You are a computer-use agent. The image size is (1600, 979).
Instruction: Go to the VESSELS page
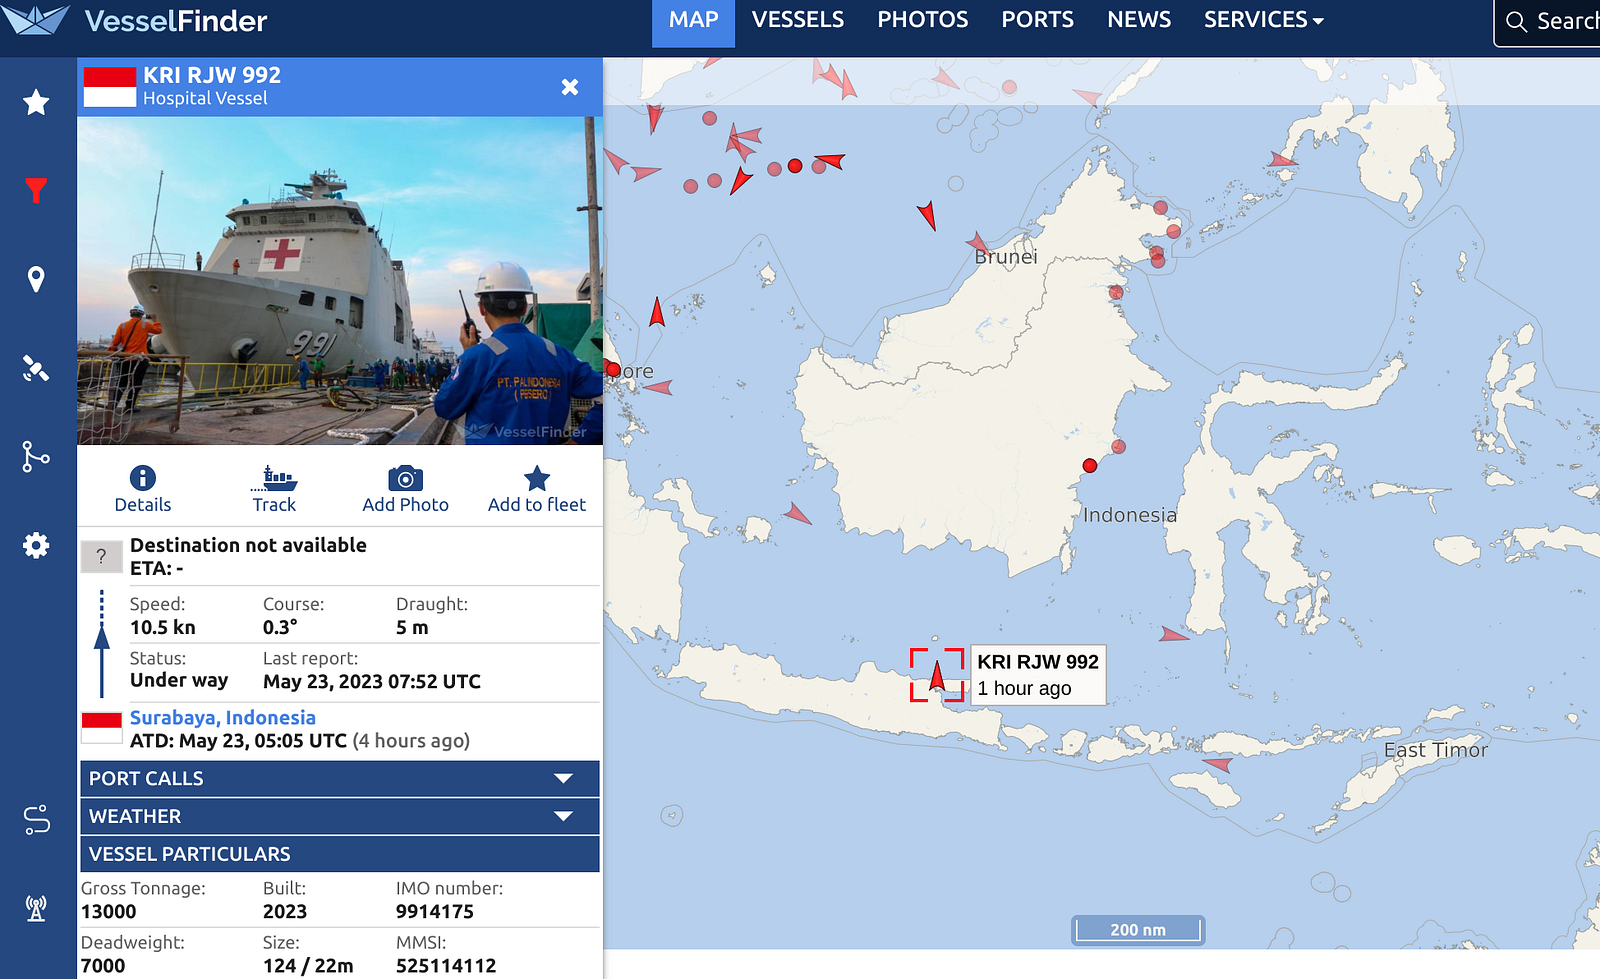pos(798,20)
